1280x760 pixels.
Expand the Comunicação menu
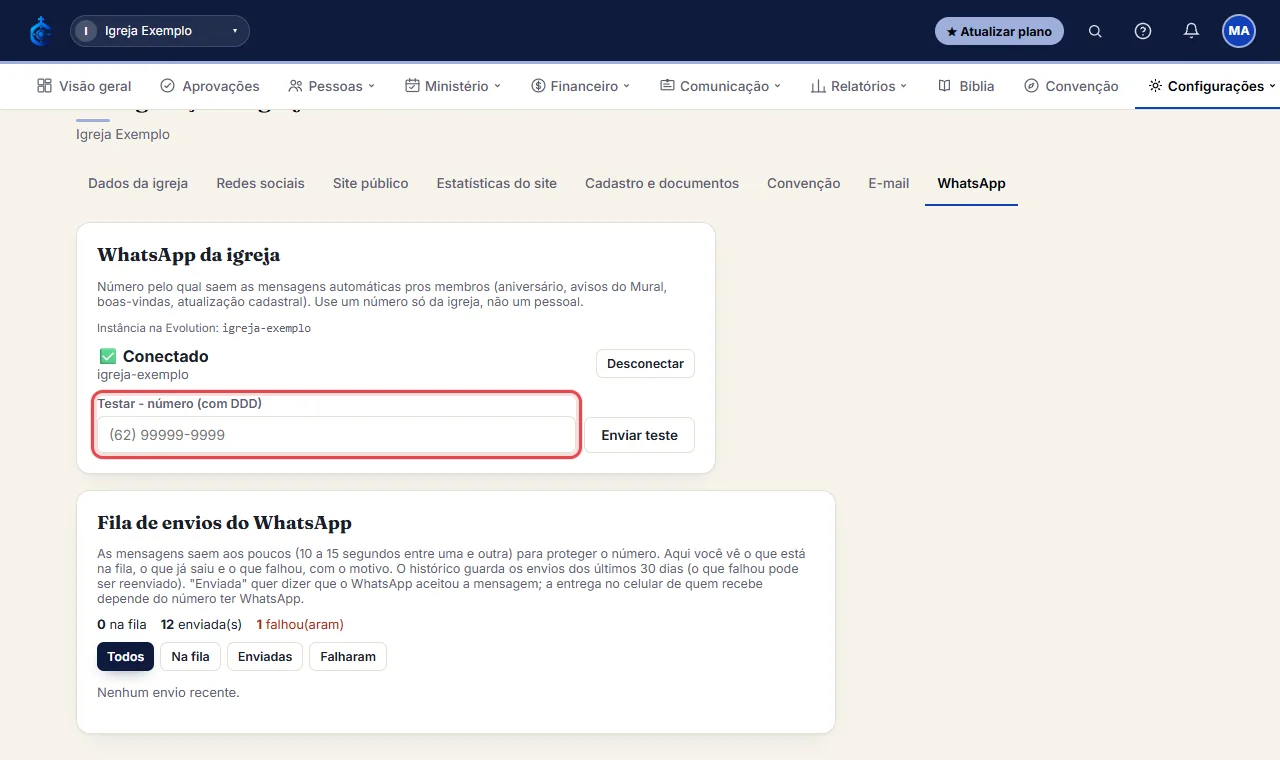[x=721, y=86]
